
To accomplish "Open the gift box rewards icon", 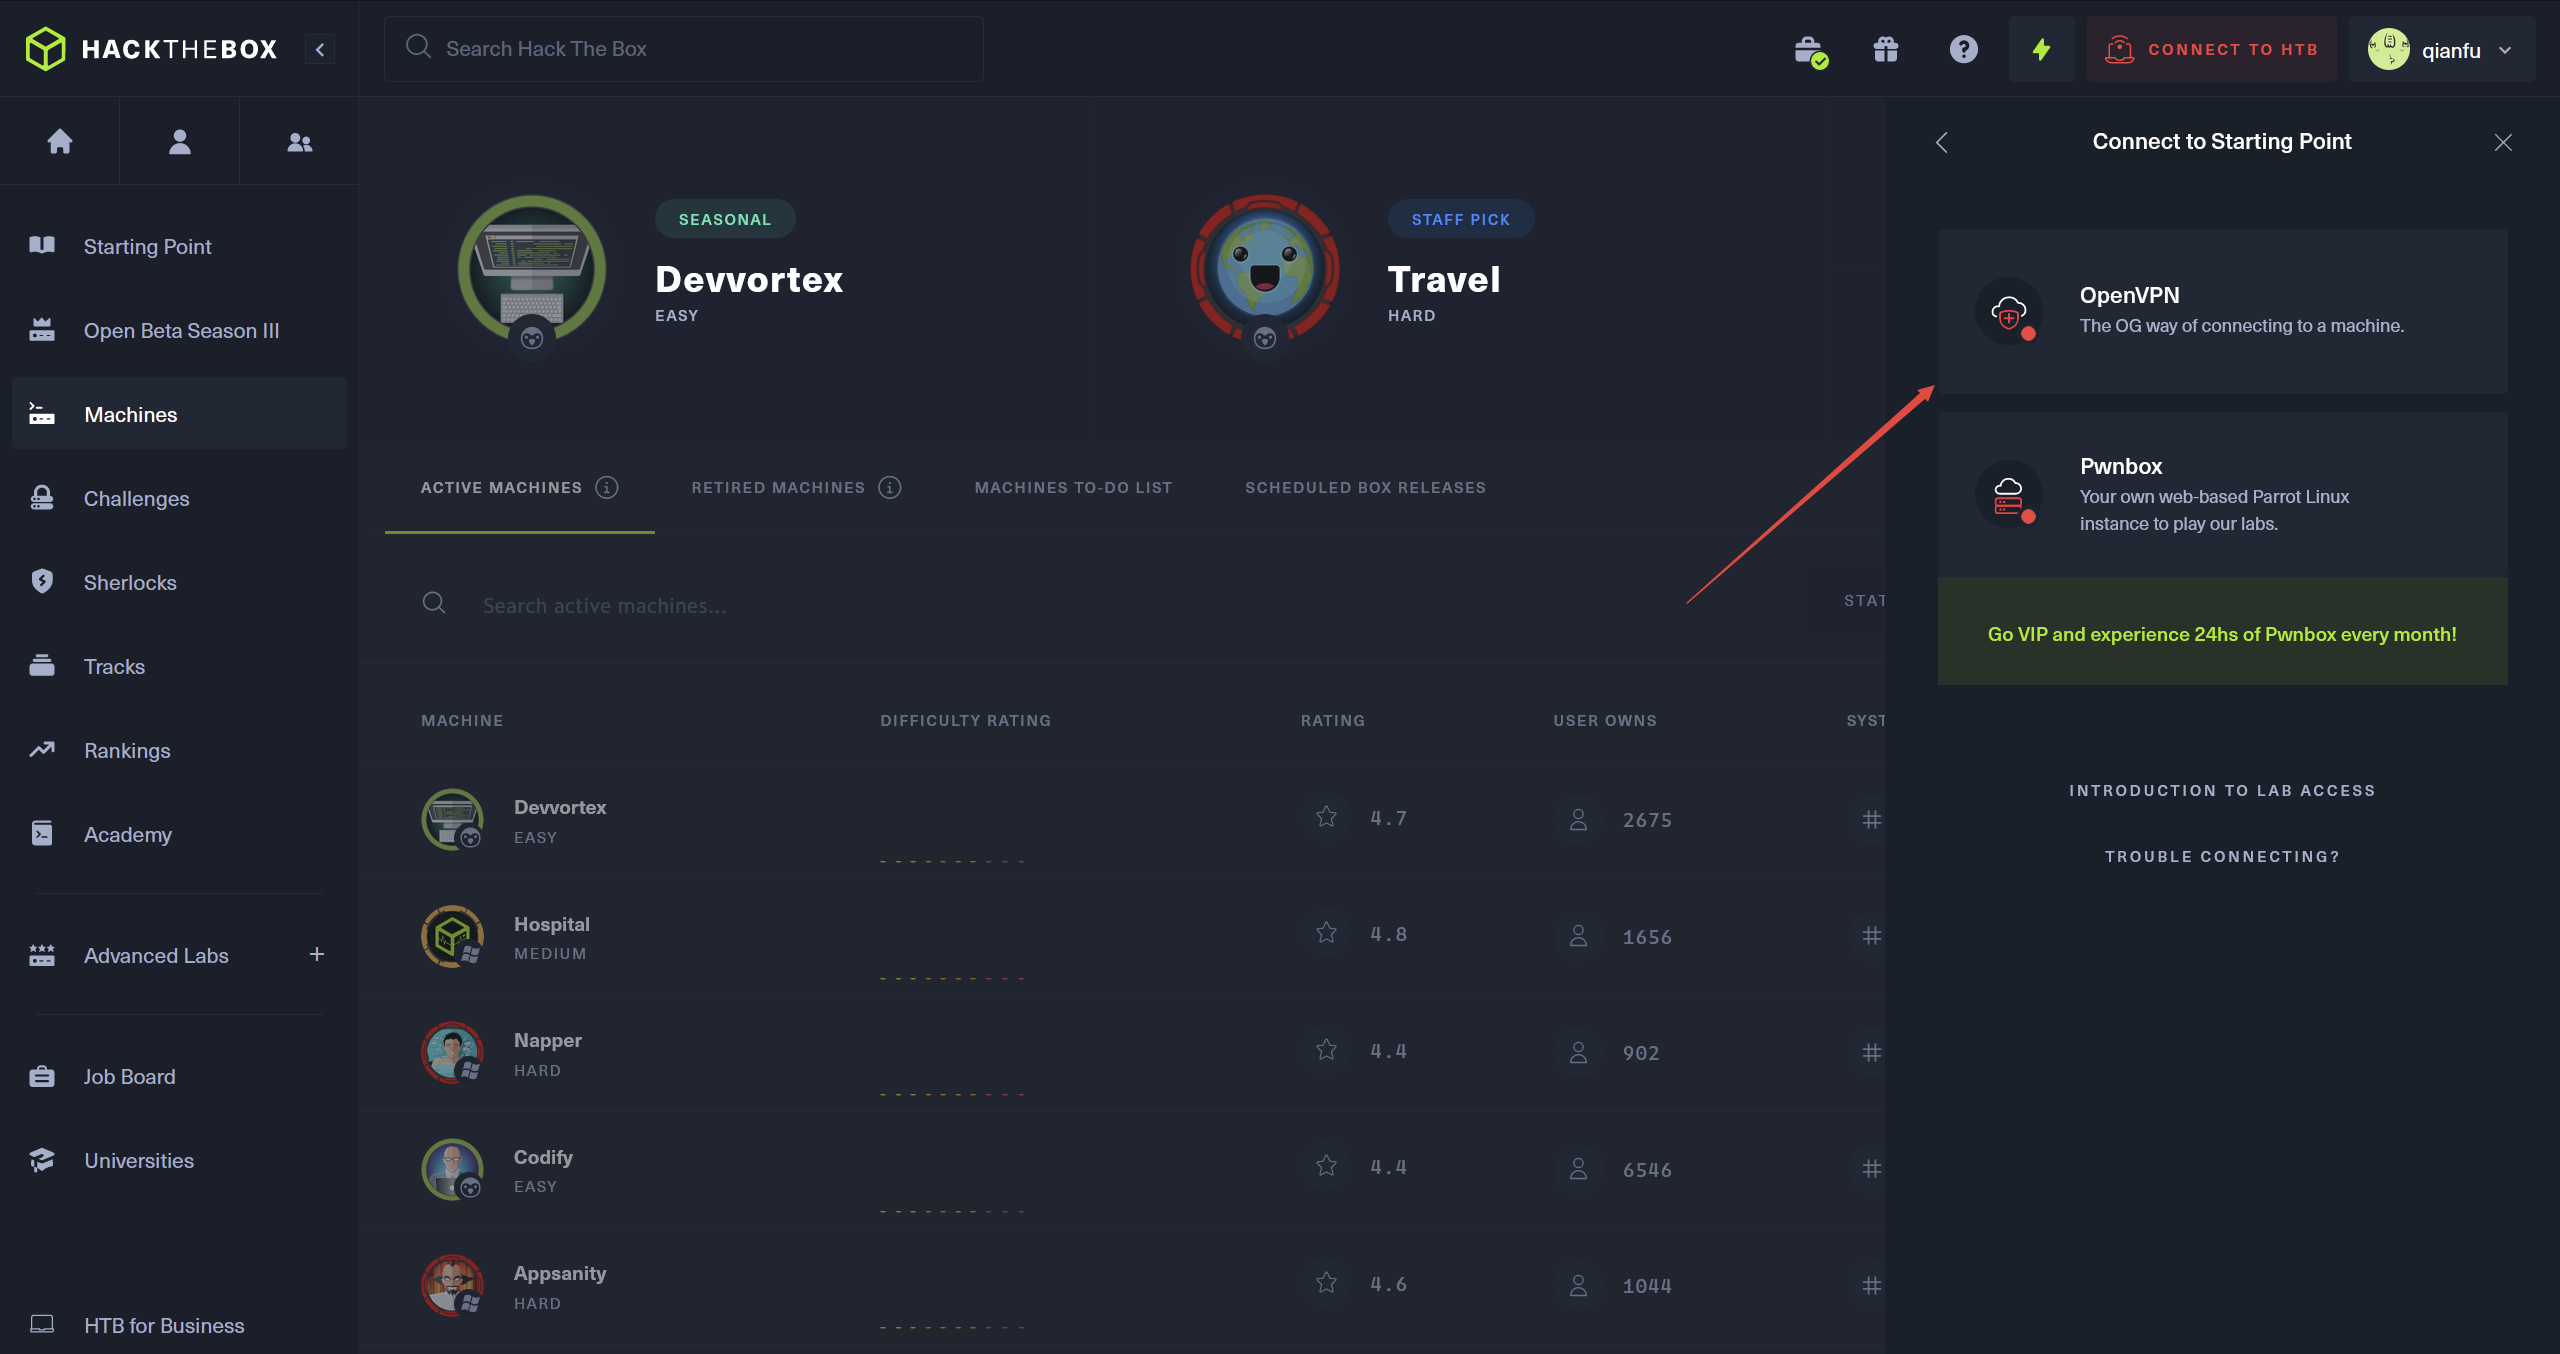I will (x=1885, y=49).
